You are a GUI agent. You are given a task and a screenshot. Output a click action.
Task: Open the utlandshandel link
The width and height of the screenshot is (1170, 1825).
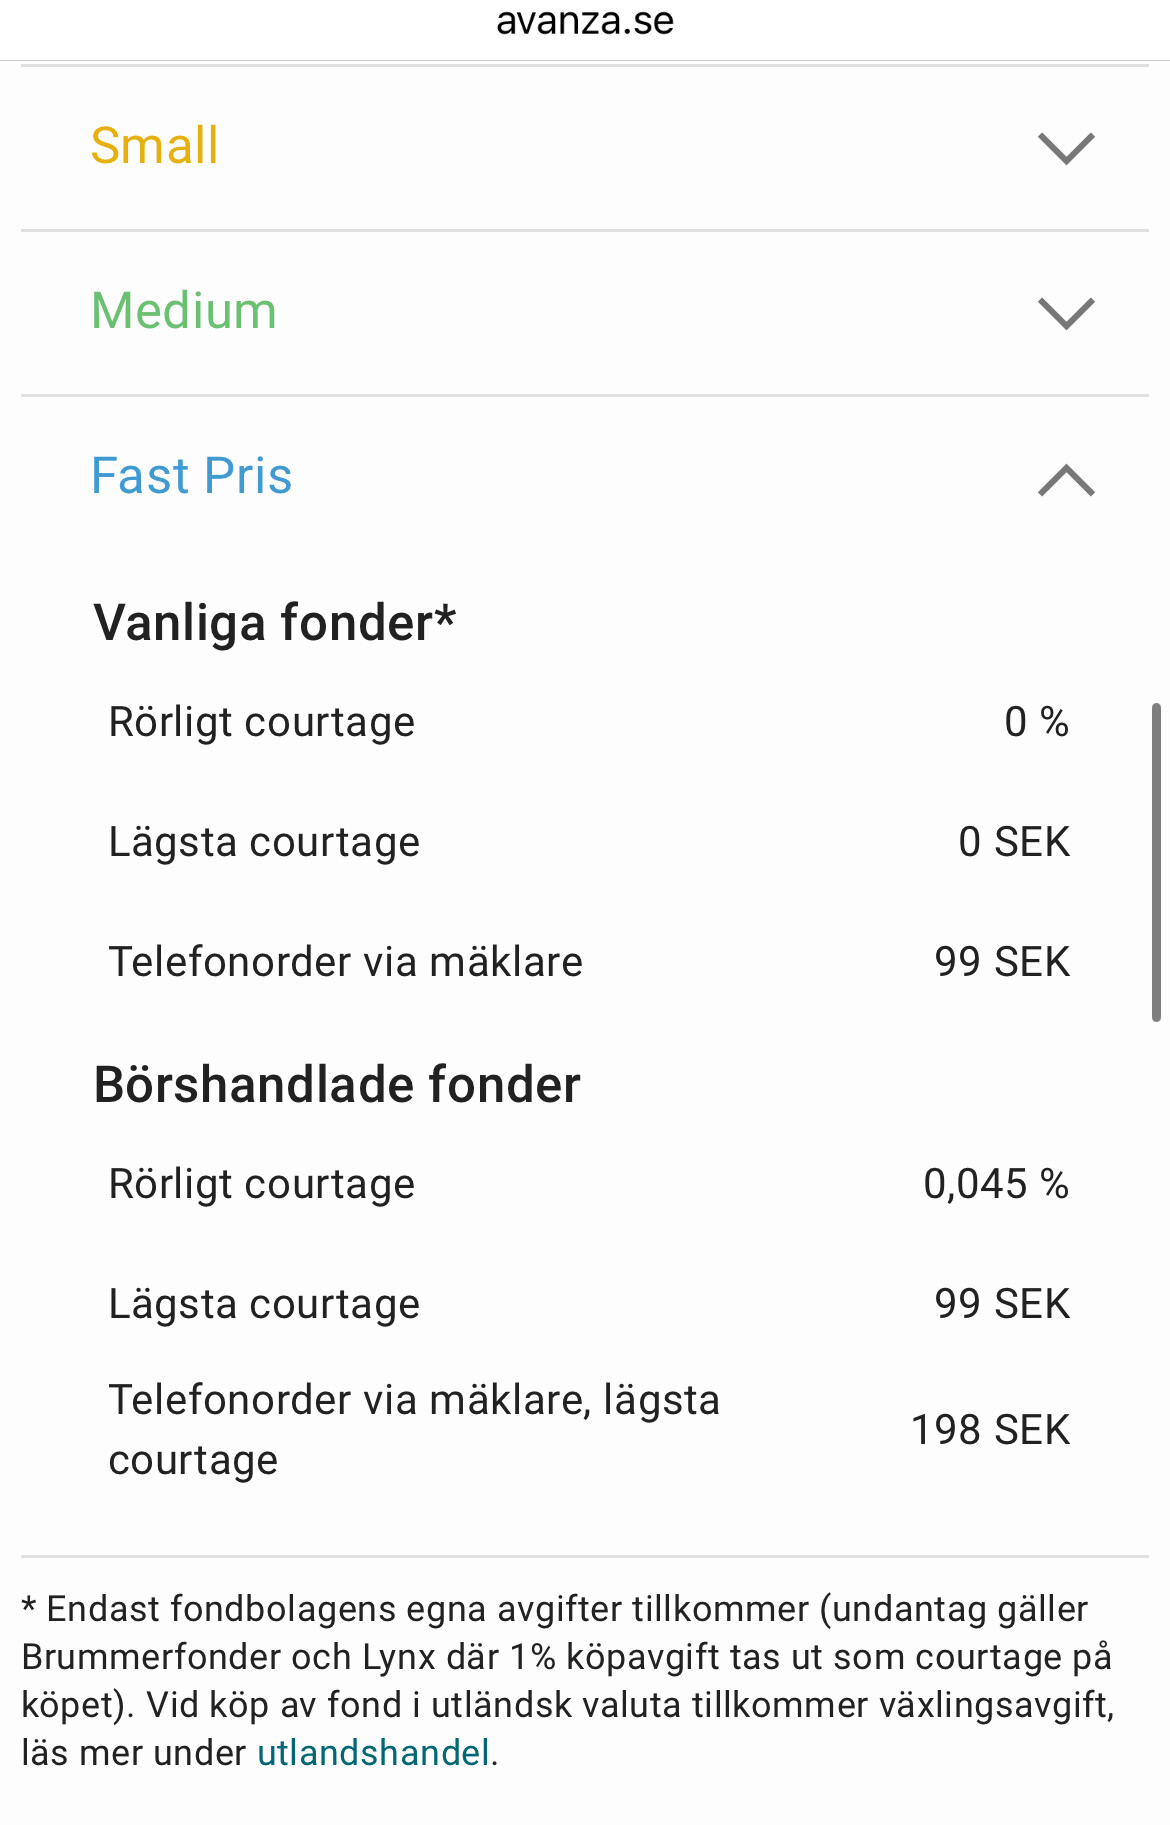click(373, 1752)
